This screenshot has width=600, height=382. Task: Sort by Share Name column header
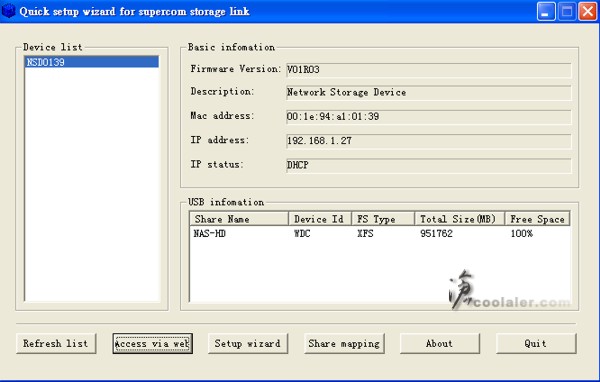click(x=239, y=219)
